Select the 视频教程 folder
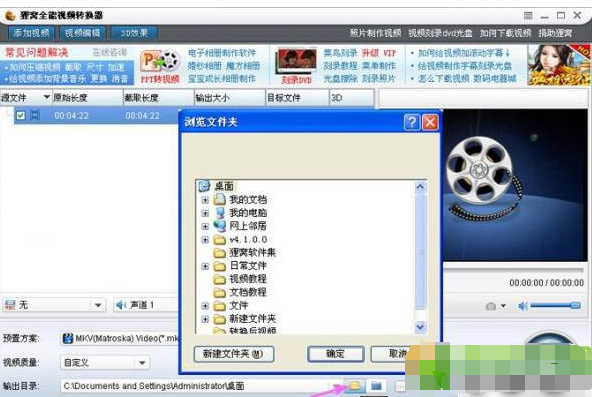Screen dimensions: 592x397 tap(248, 279)
